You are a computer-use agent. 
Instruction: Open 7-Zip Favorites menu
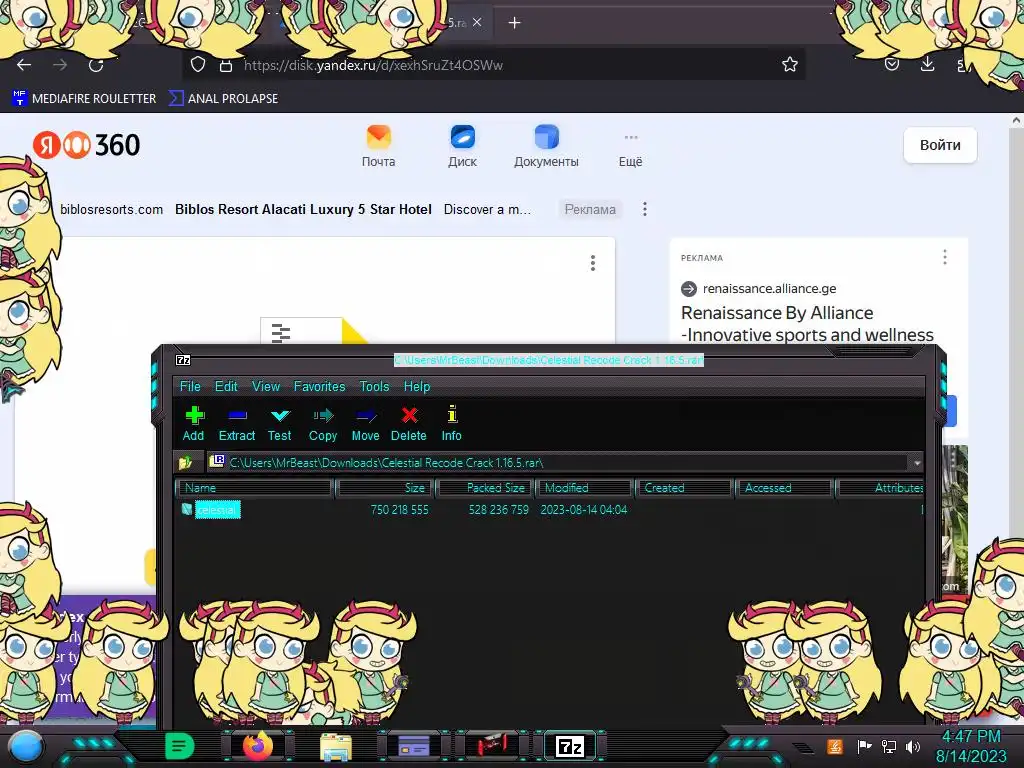click(x=319, y=387)
